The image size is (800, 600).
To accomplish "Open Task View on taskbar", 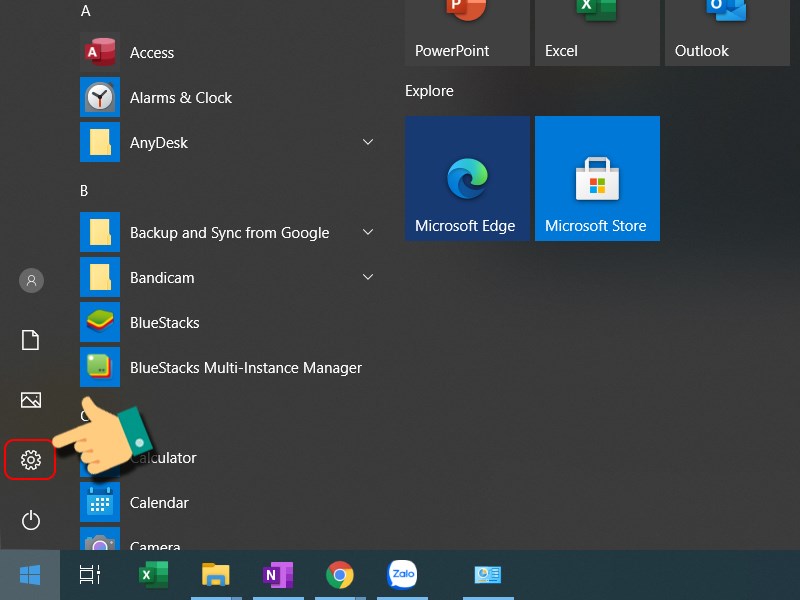I will click(90, 575).
